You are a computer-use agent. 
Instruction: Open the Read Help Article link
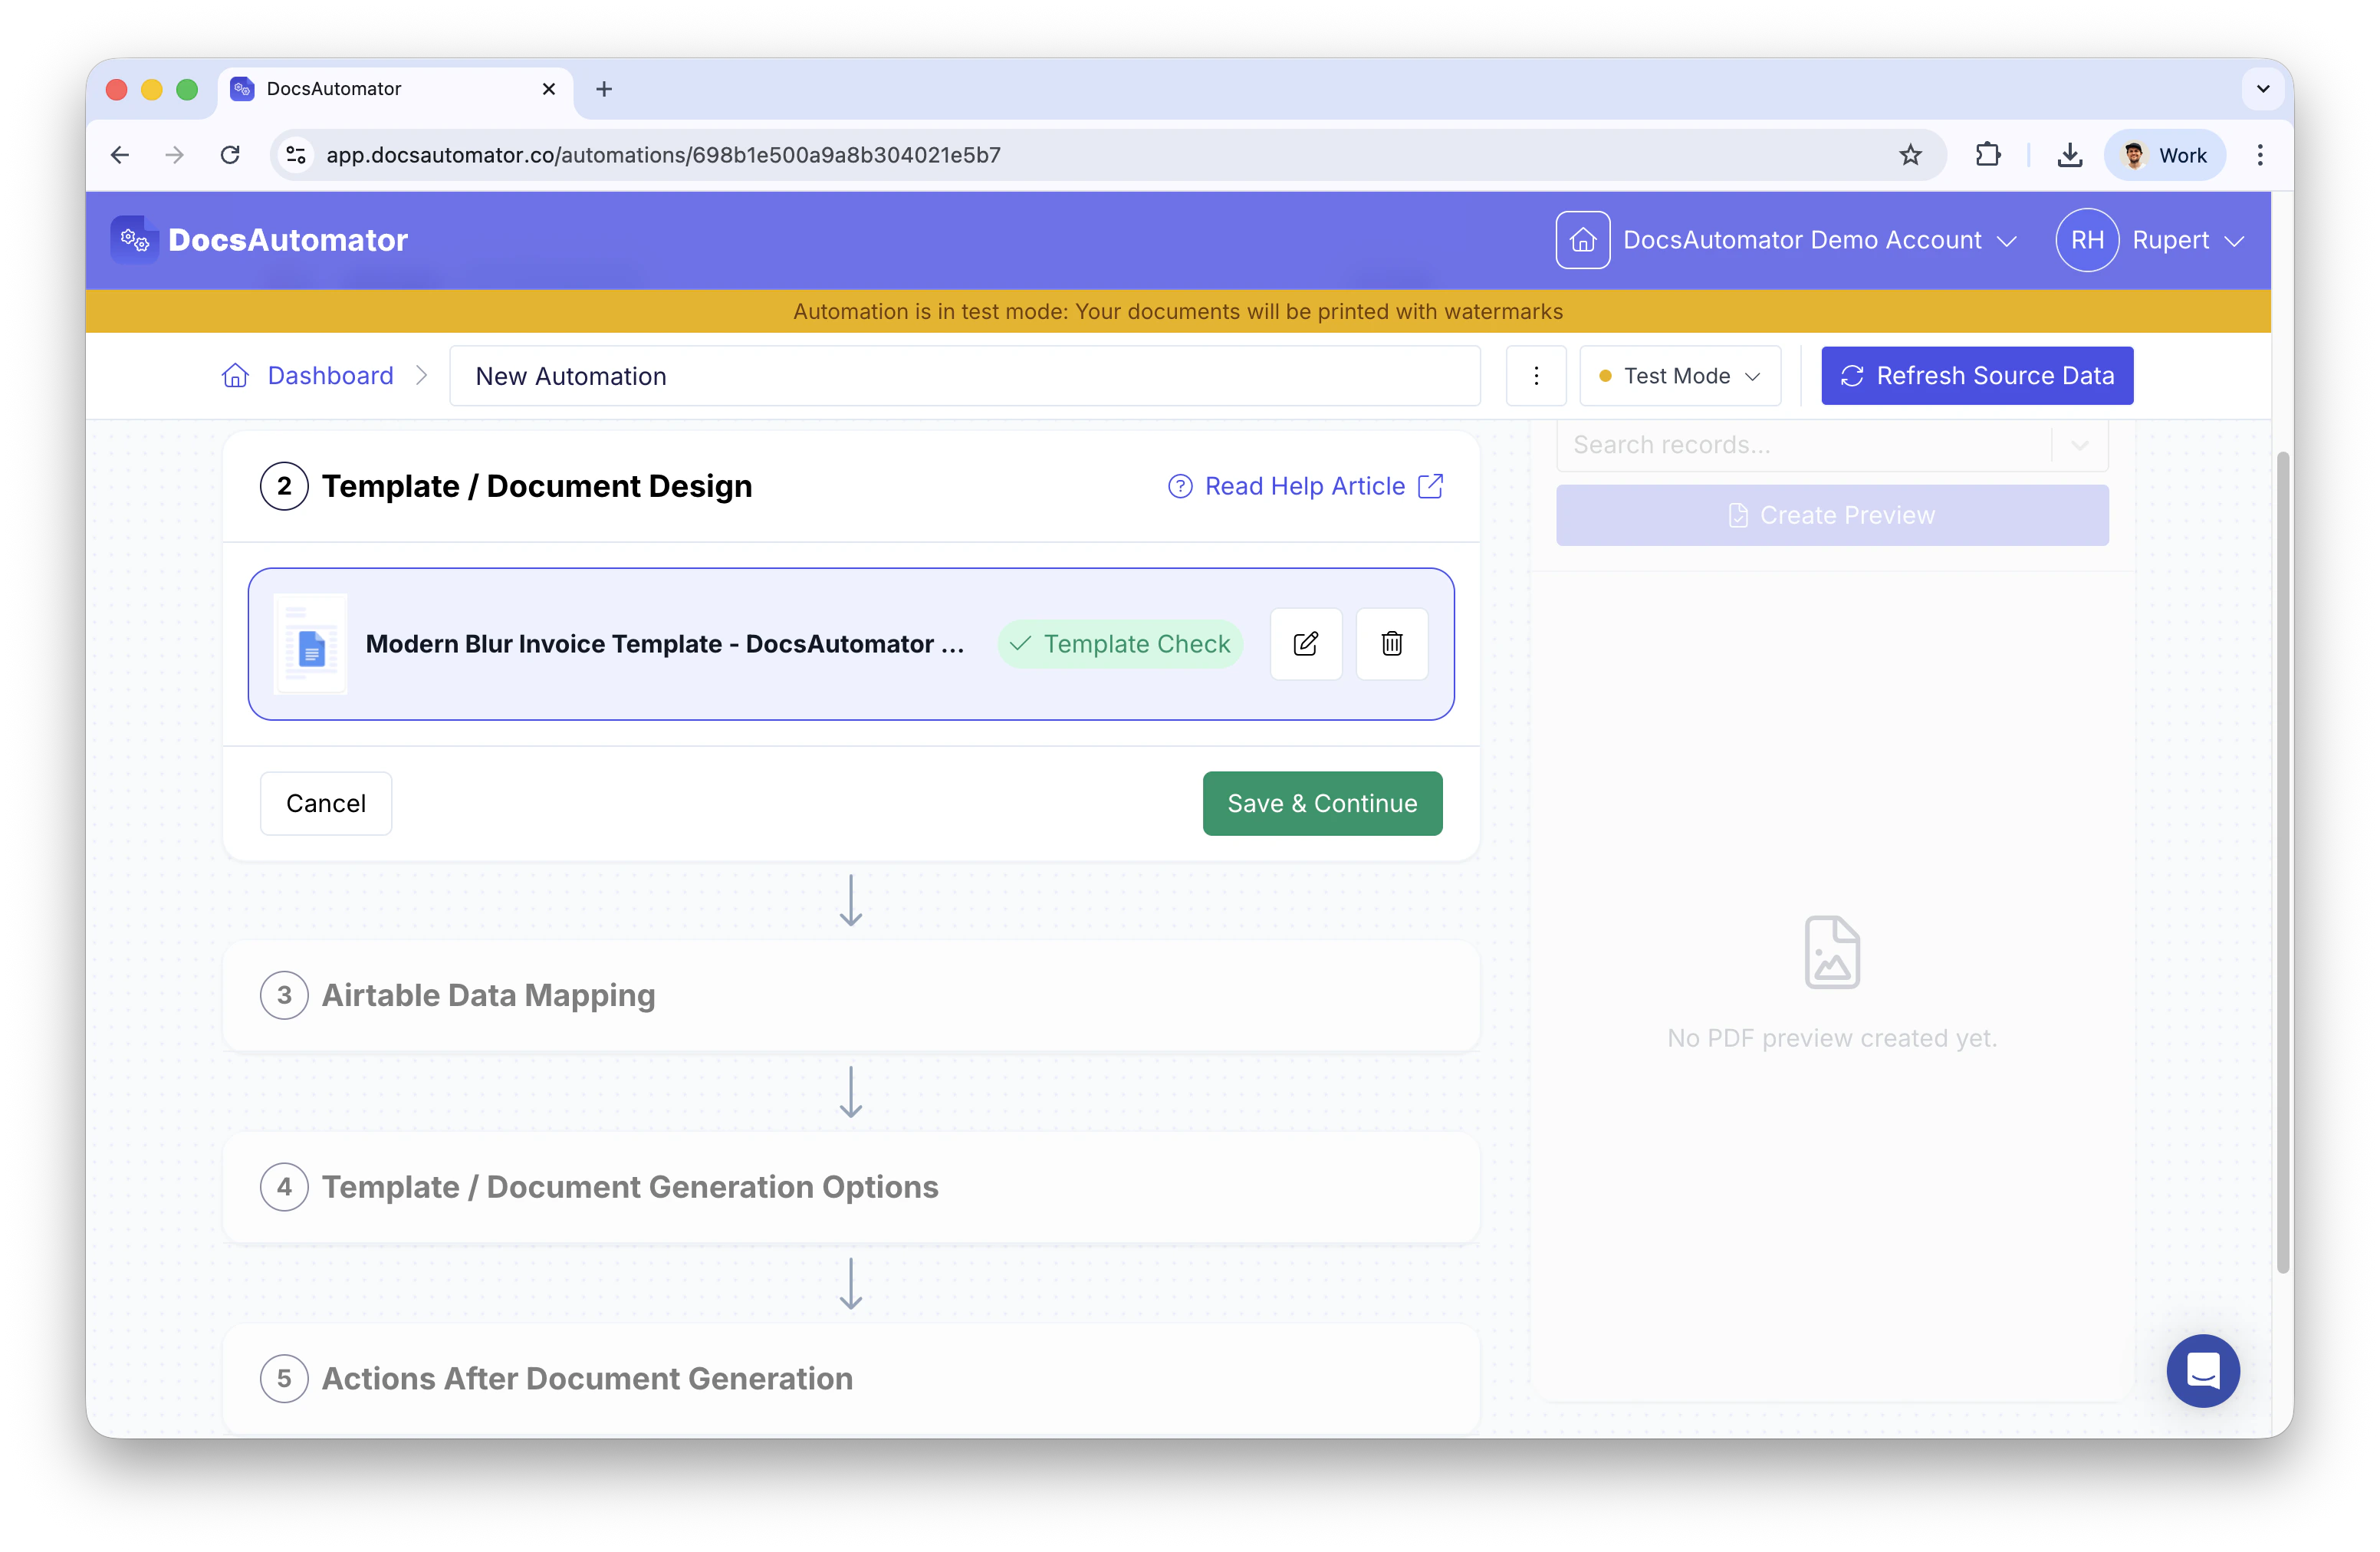[x=1306, y=486]
